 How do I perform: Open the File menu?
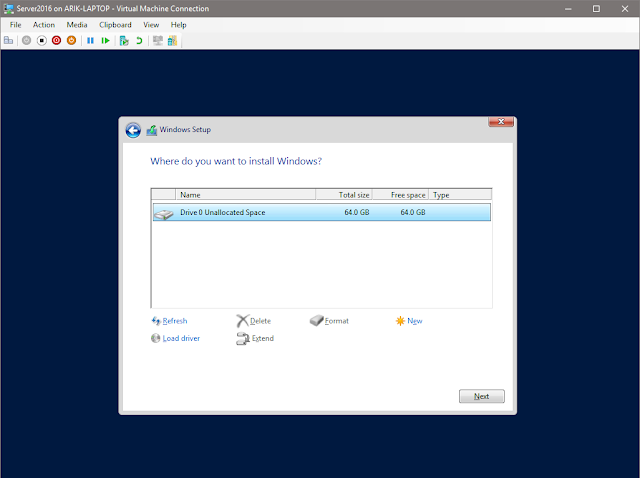point(16,25)
